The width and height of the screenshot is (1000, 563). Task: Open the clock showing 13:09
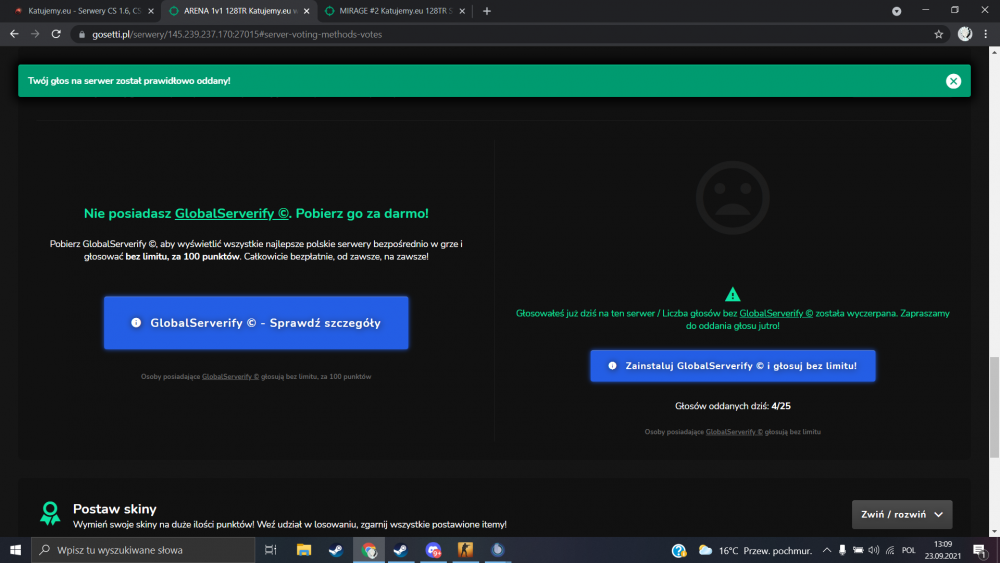pos(943,550)
